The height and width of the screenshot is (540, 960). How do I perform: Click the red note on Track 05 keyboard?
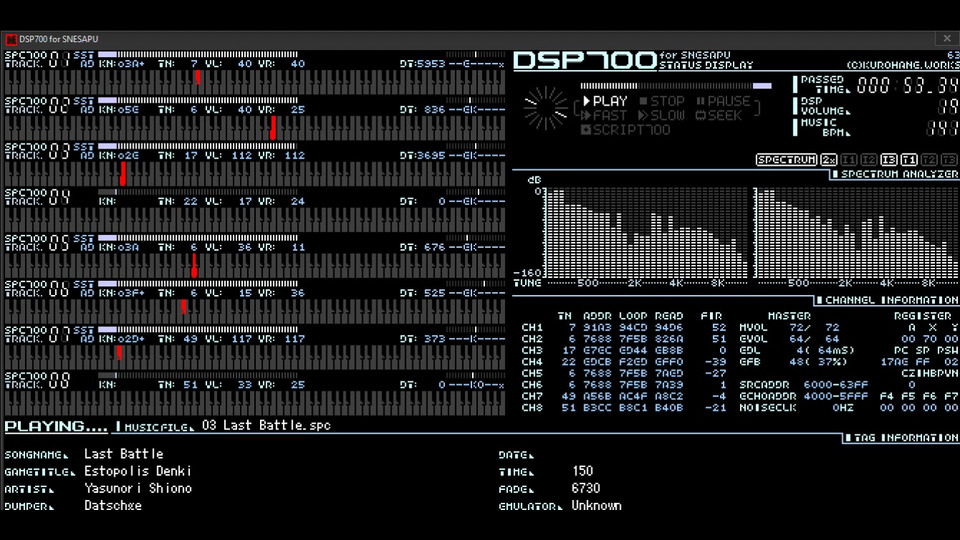click(x=194, y=265)
